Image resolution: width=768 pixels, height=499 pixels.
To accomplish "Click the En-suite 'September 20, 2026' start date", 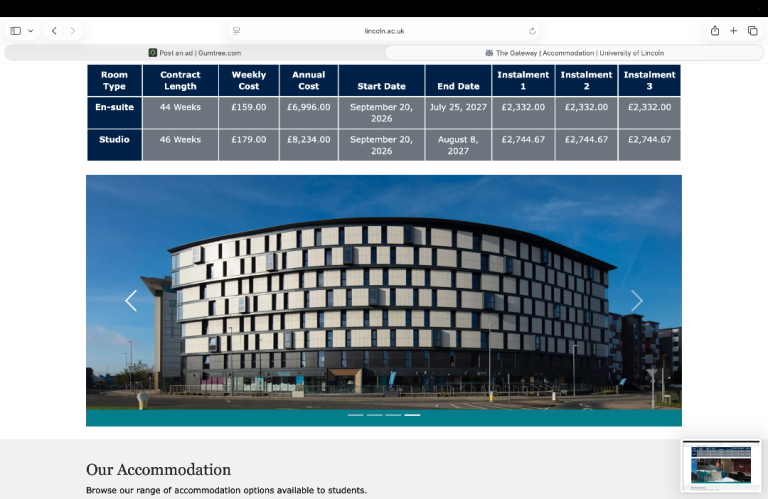I will tap(382, 113).
